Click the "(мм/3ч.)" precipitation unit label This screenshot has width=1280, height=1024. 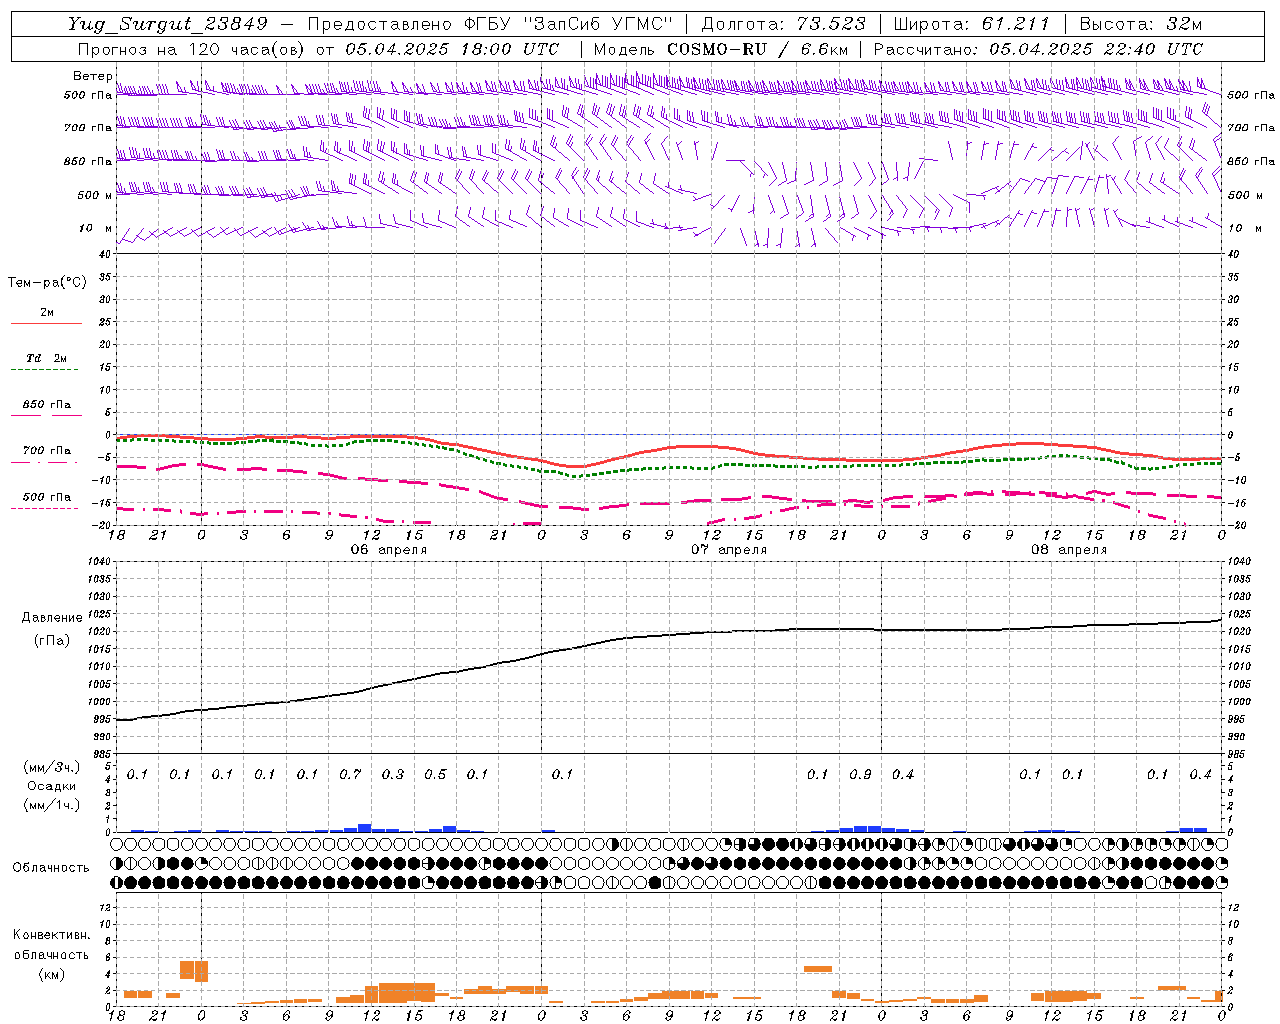[x=51, y=767]
